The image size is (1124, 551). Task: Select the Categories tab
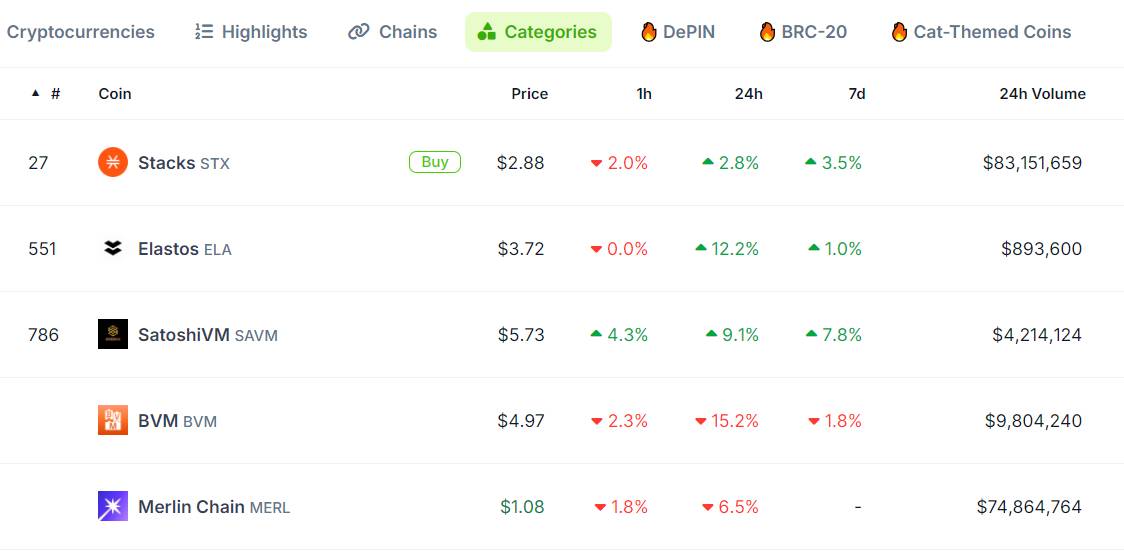click(x=538, y=32)
